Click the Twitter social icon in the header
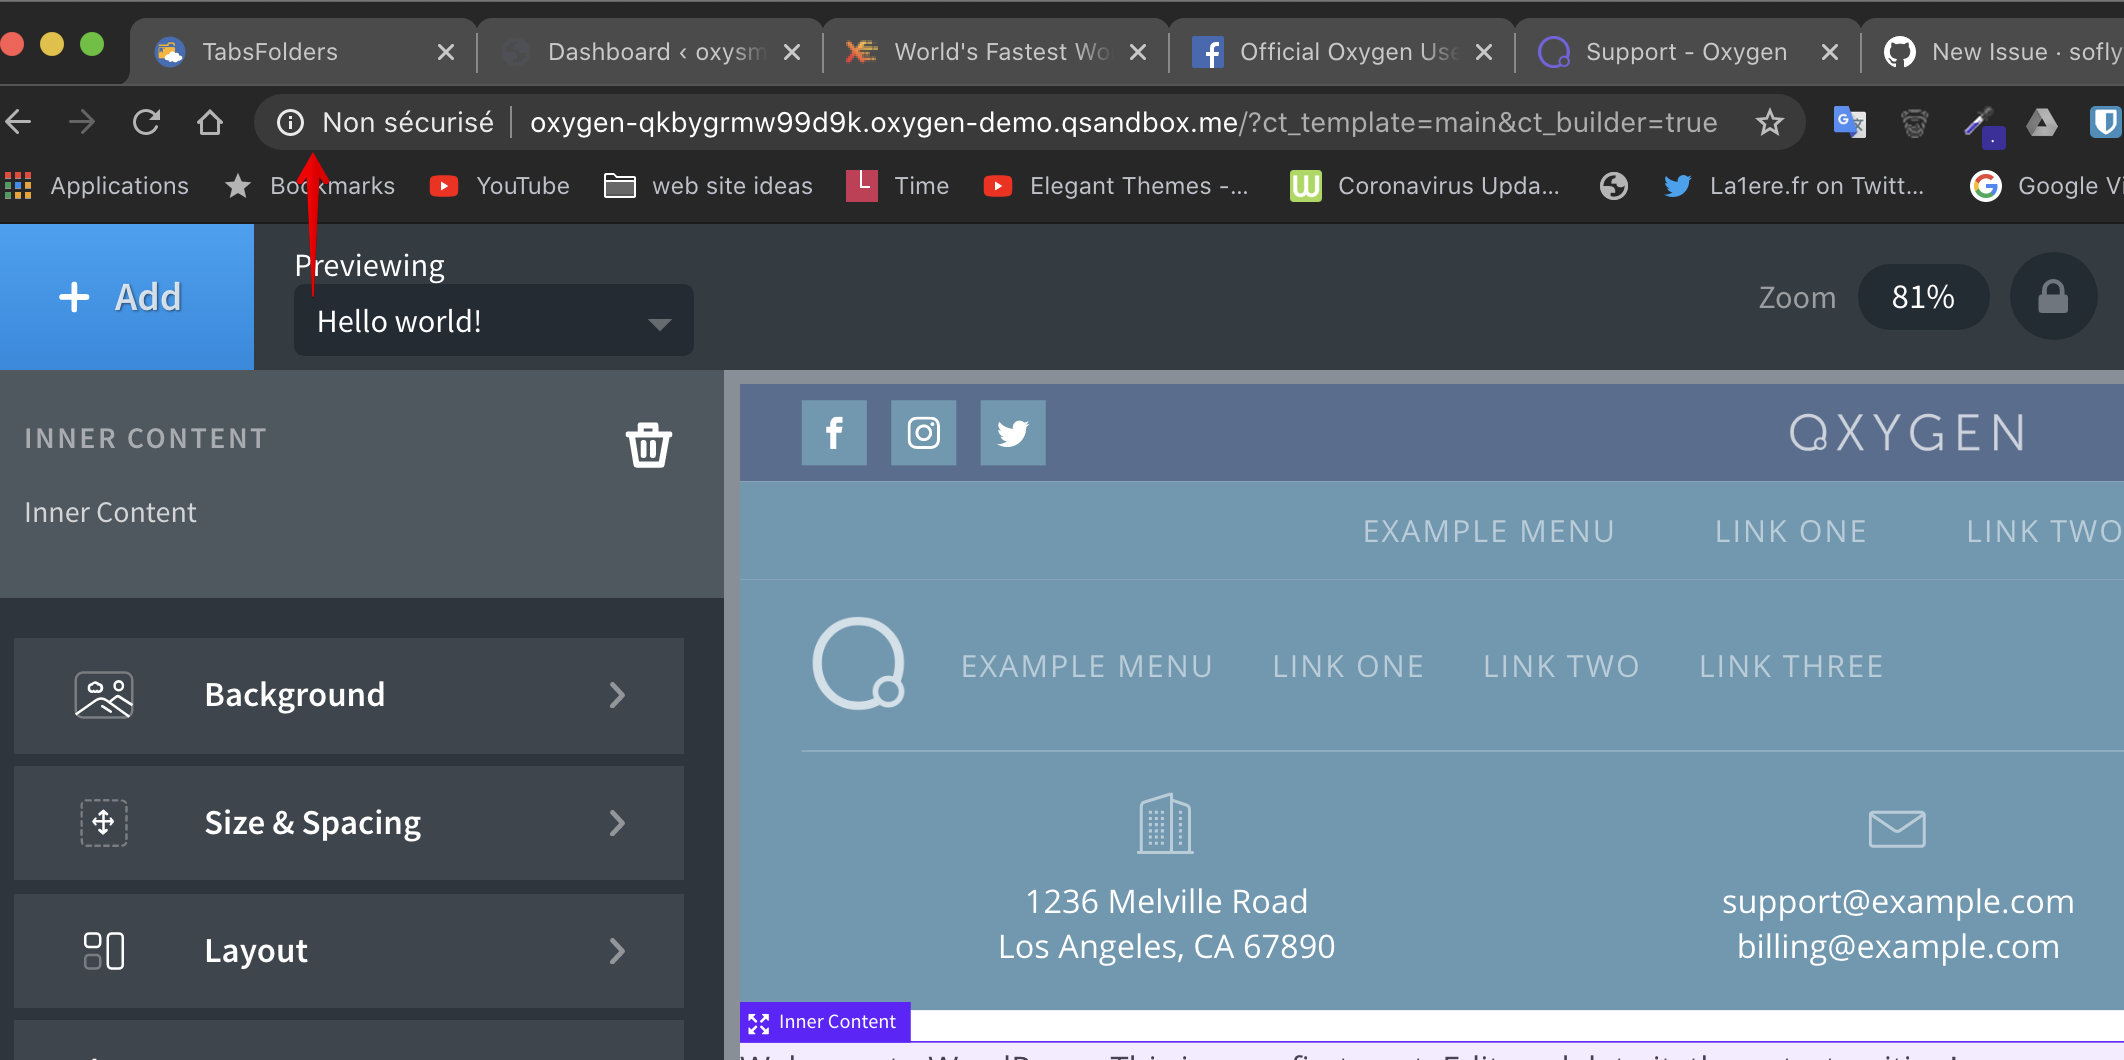Viewport: 2124px width, 1060px height. click(x=1012, y=433)
